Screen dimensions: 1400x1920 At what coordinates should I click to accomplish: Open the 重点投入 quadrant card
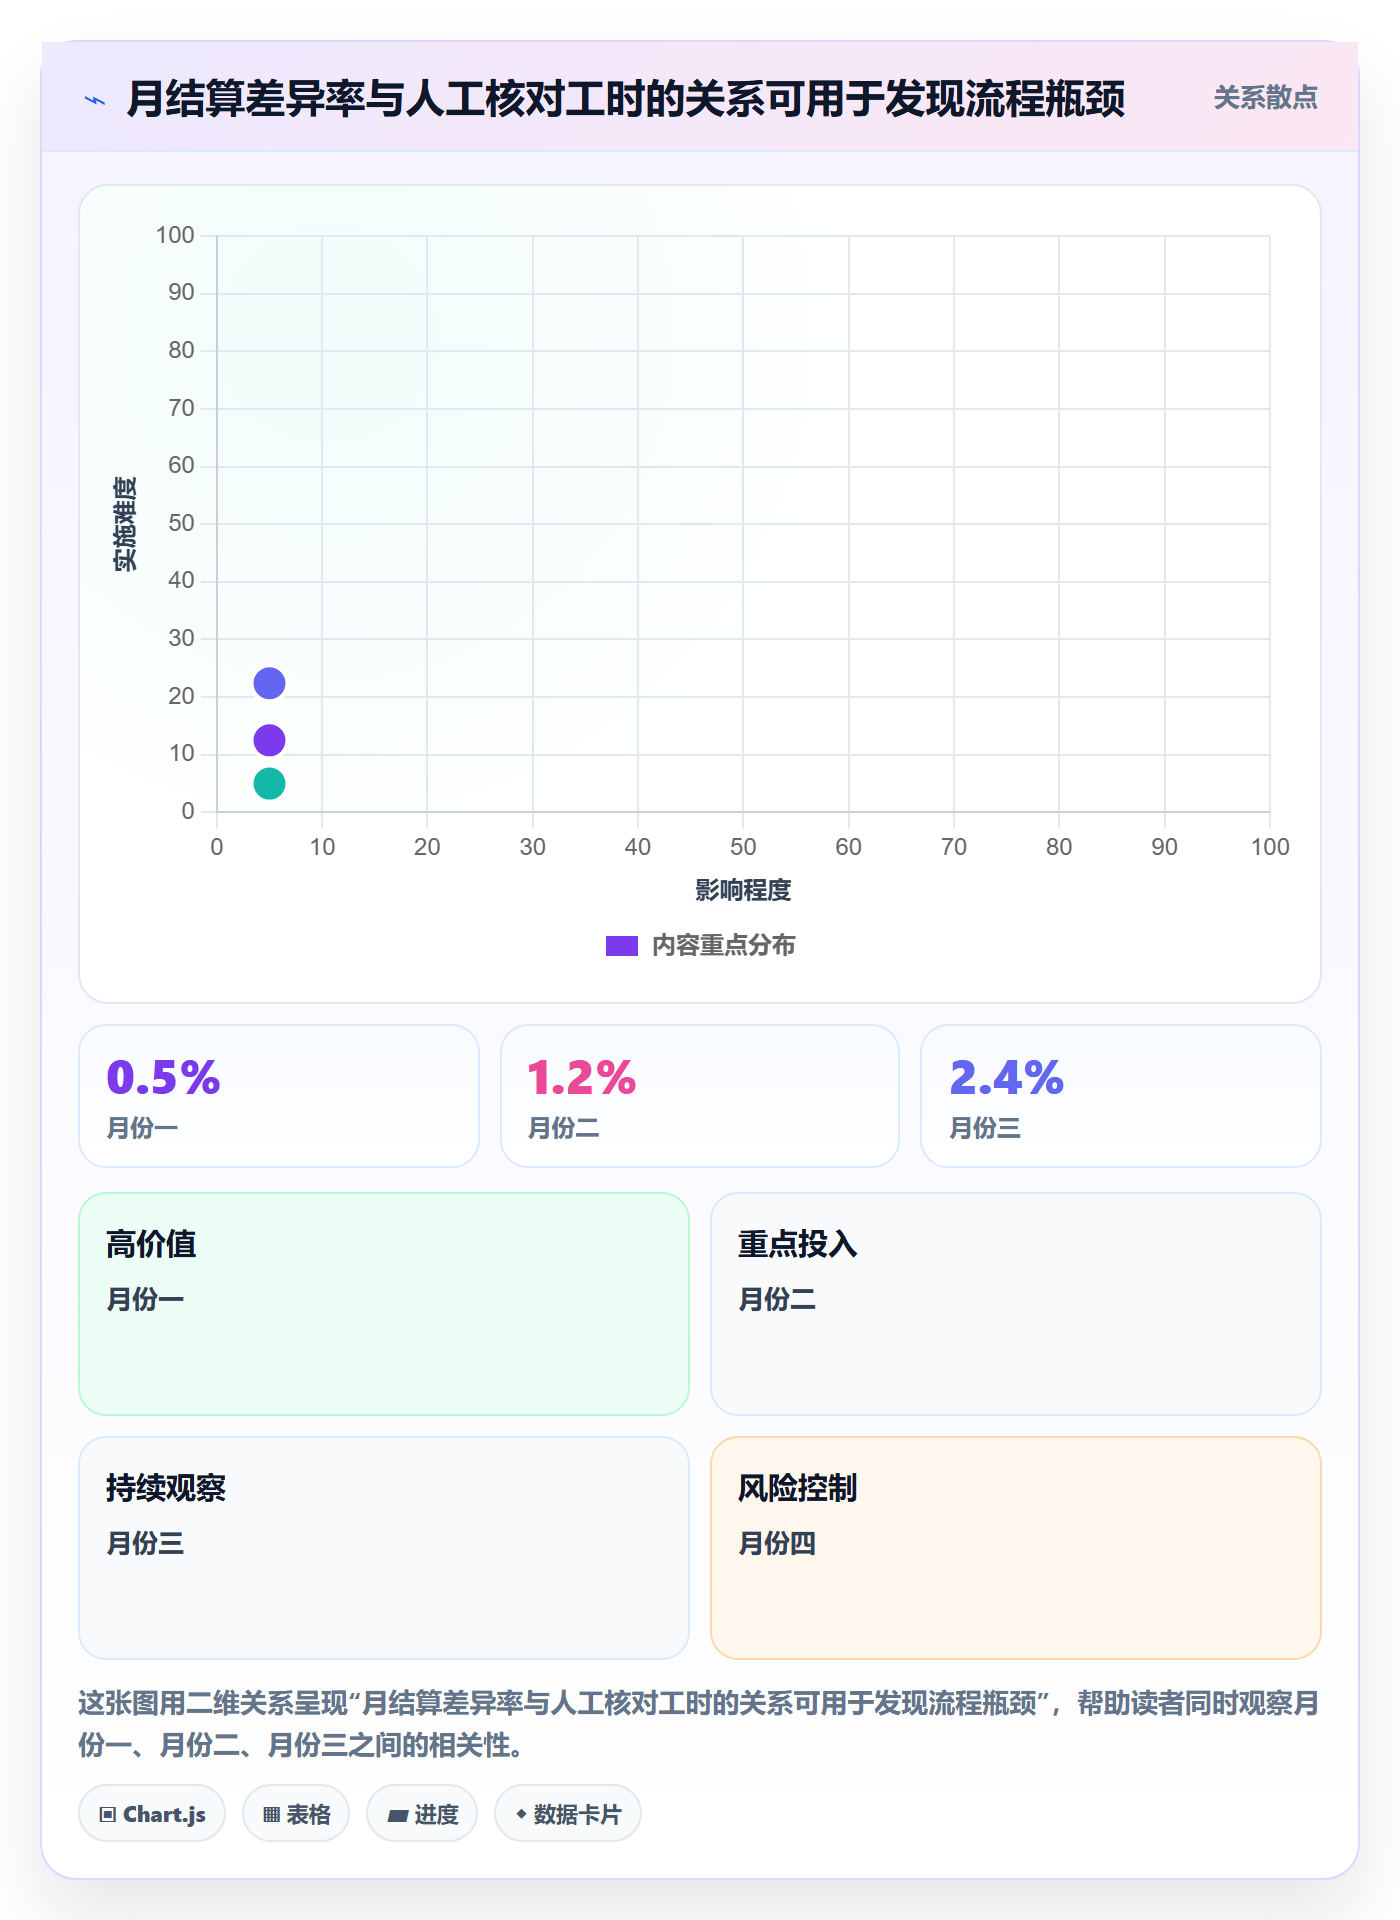point(1016,1304)
